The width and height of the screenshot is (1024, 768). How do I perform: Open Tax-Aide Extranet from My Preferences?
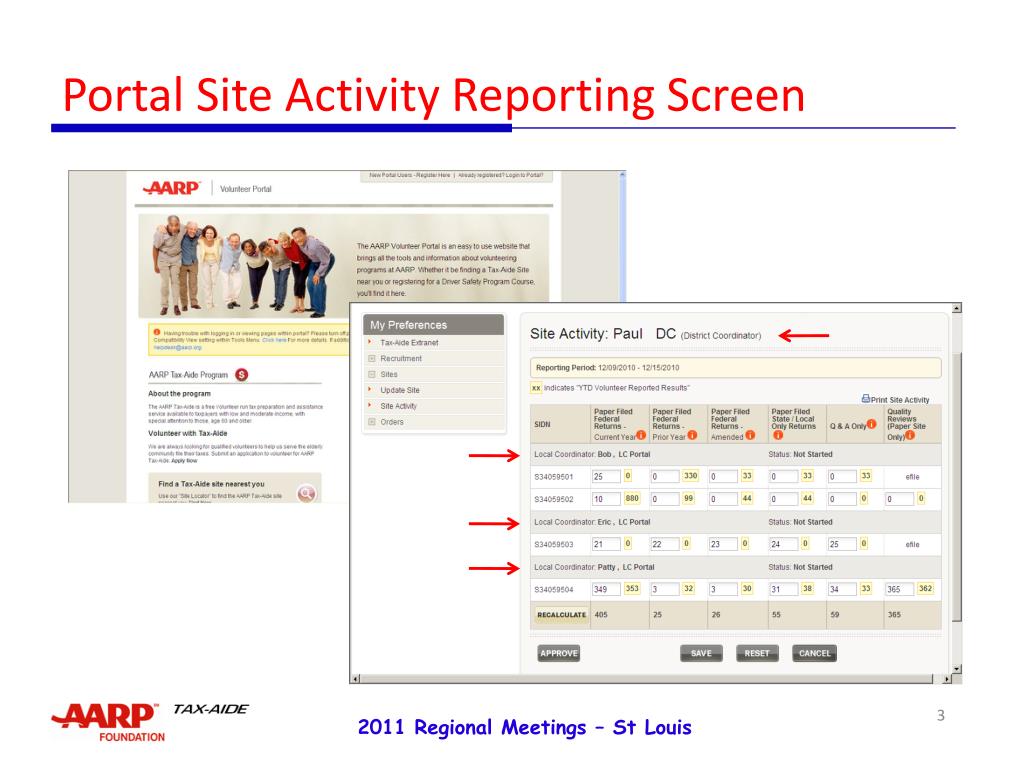409,342
